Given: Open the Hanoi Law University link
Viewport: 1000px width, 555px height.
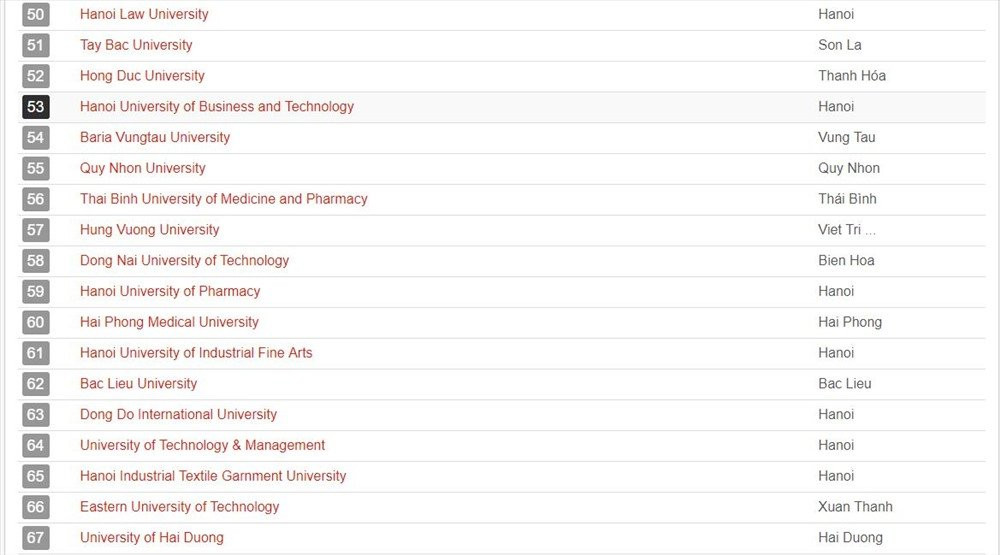Looking at the screenshot, I should click(x=144, y=14).
